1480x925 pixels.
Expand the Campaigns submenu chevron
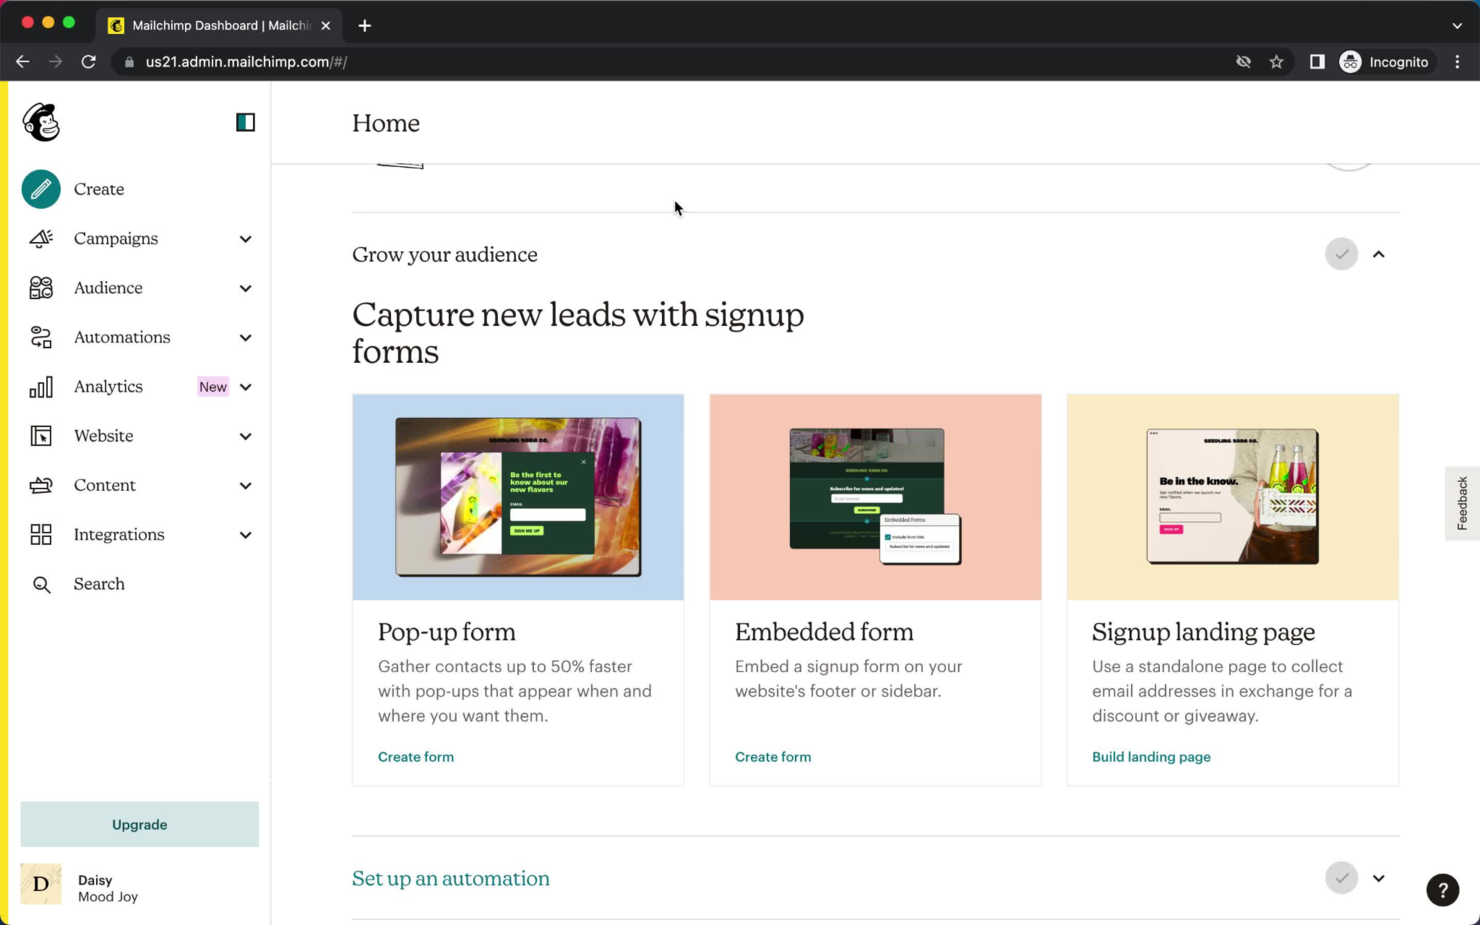point(245,239)
